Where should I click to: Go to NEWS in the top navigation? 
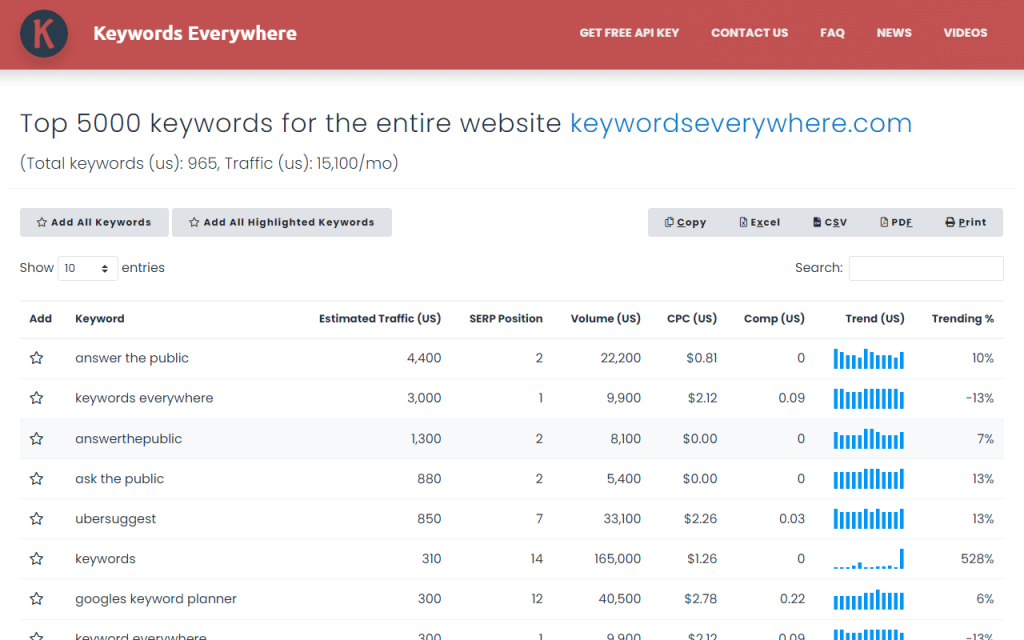coord(893,33)
